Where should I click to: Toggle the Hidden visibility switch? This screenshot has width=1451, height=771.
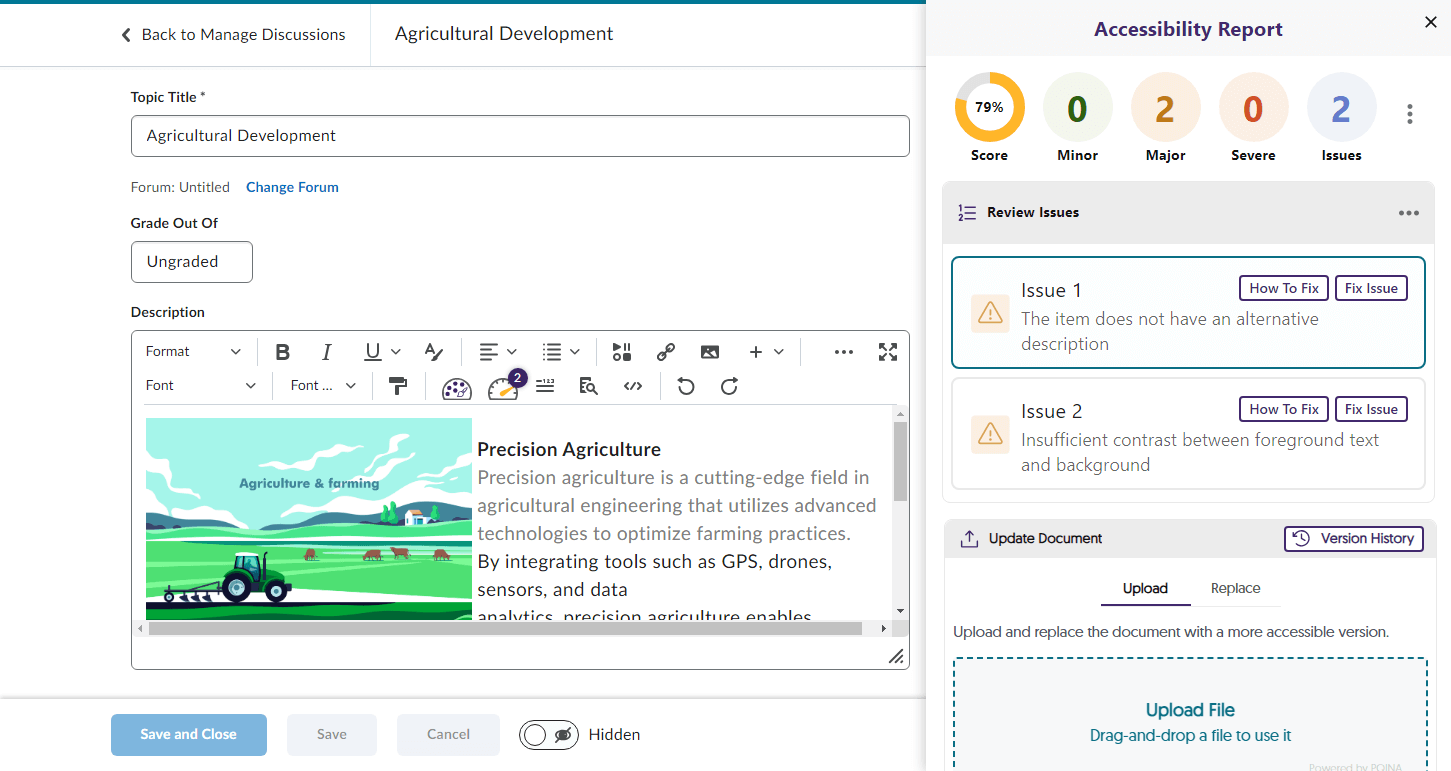coord(549,734)
